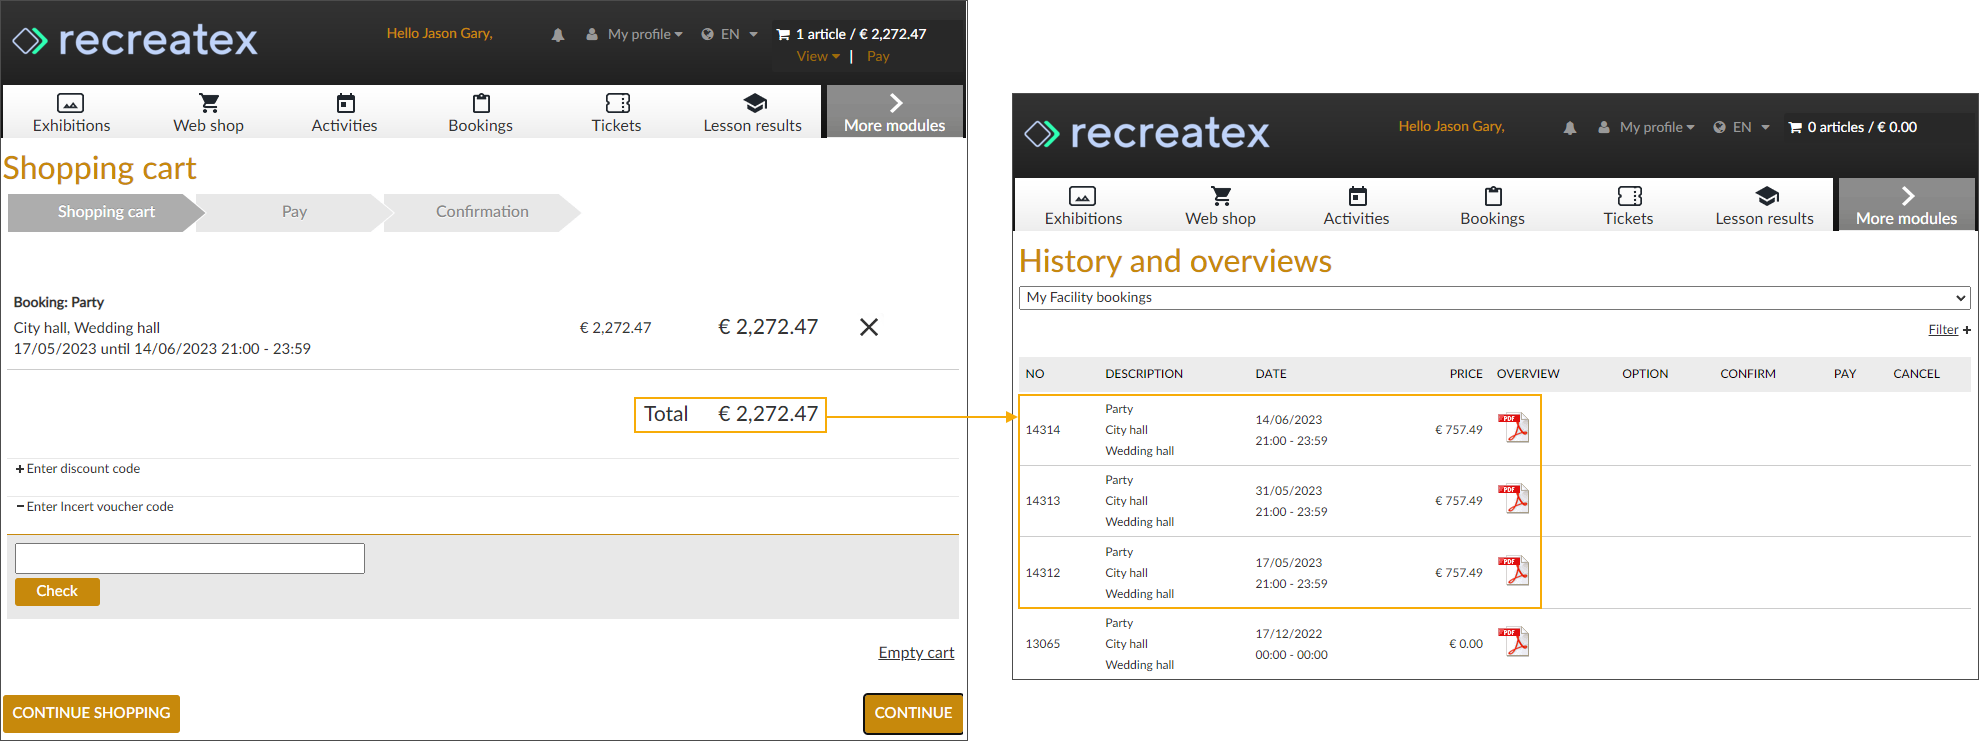Open PDF overview for booking 14312
Viewport: 1979px width, 741px height.
click(1514, 571)
